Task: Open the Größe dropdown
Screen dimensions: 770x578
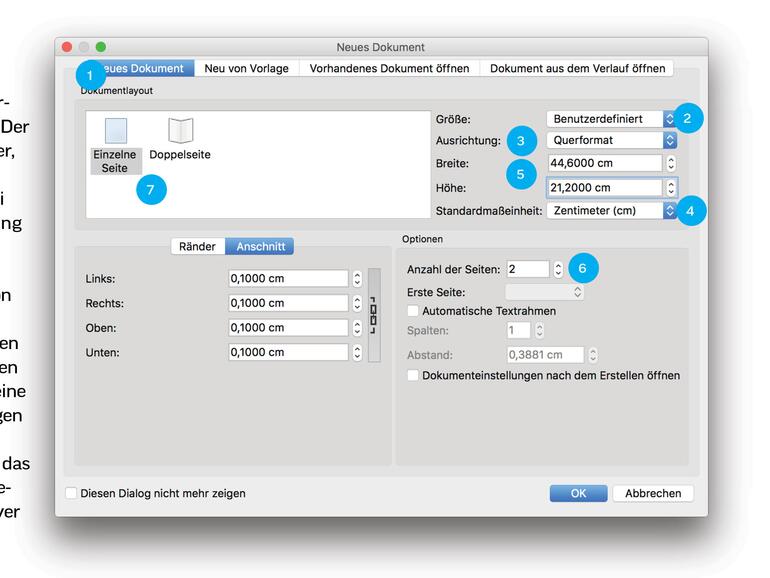Action: pos(611,119)
